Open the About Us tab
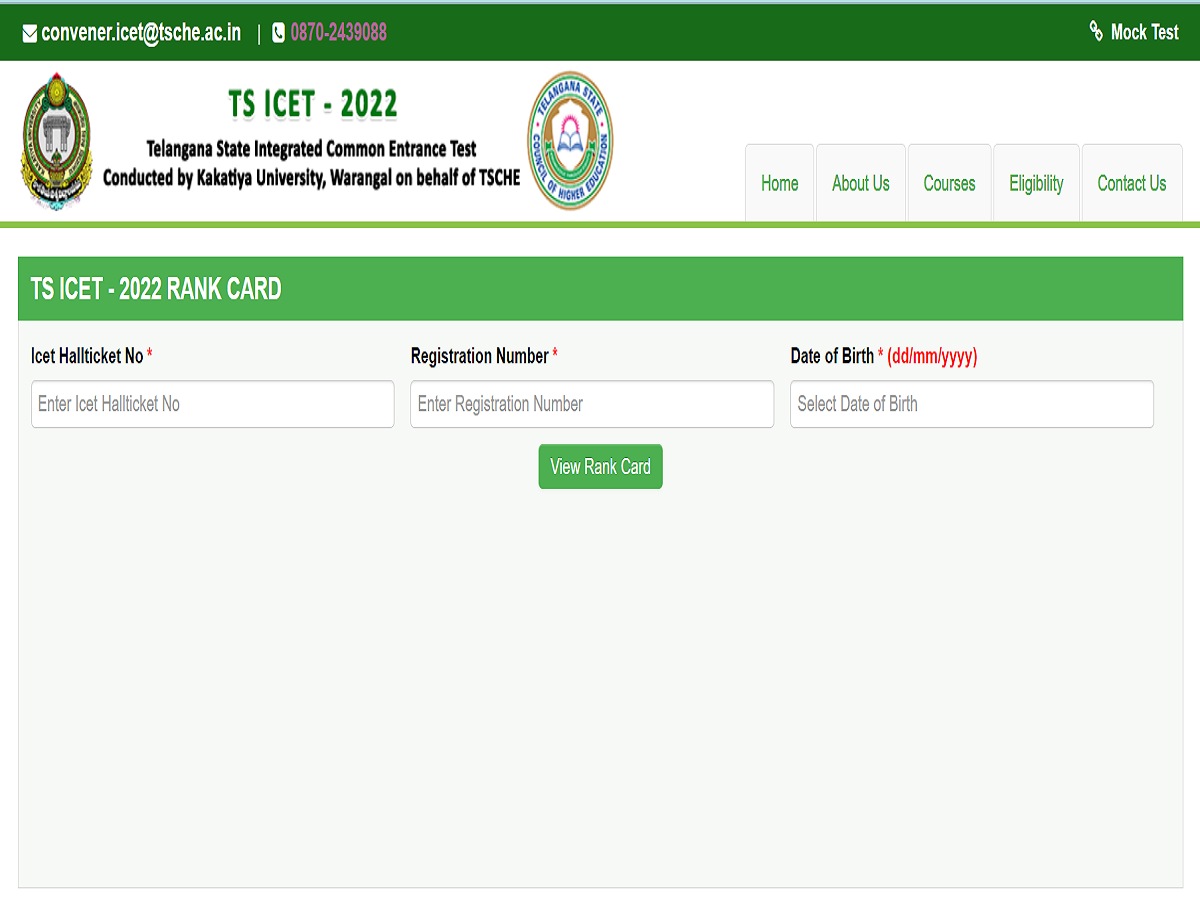The image size is (1200, 900). tap(861, 183)
